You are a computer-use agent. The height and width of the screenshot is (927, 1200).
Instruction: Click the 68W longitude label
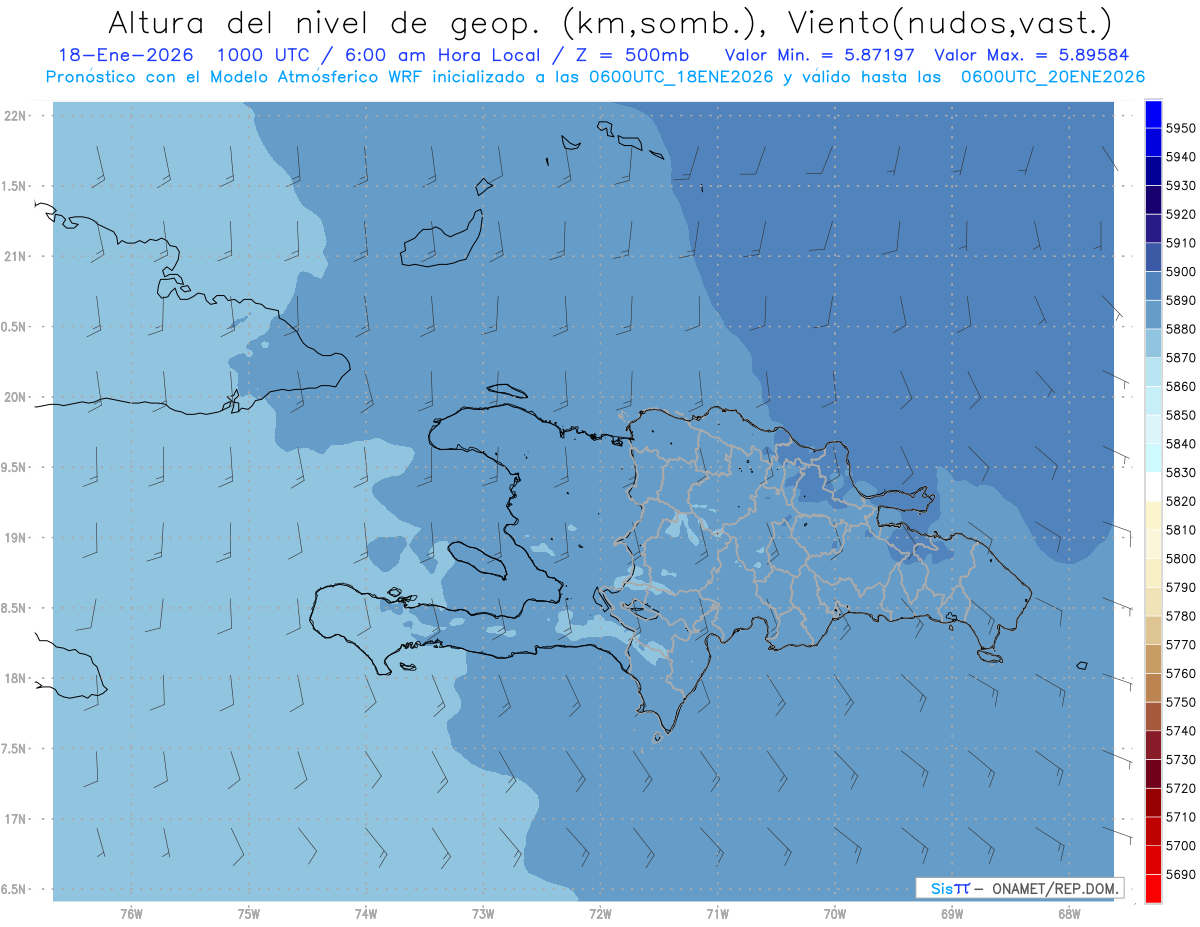(1068, 914)
